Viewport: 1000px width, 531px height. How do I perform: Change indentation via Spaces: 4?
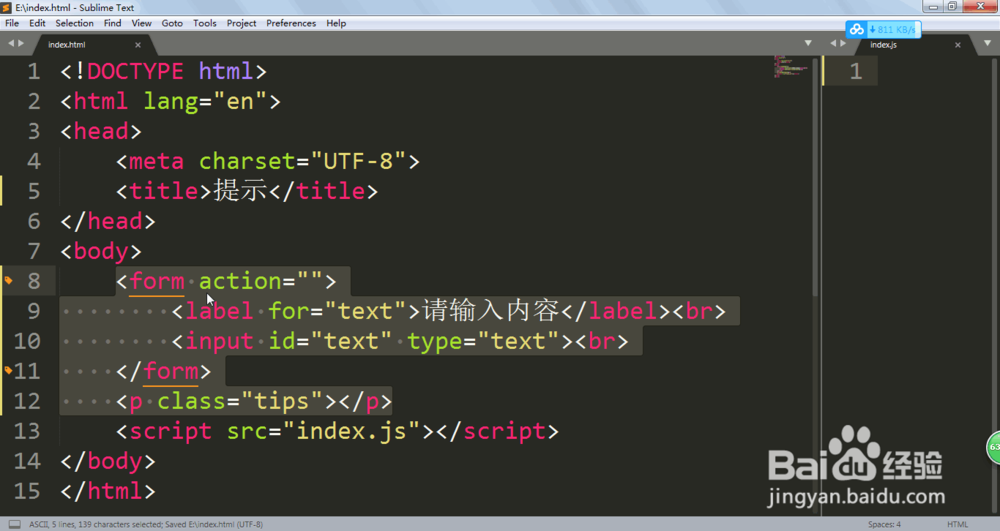(x=884, y=524)
